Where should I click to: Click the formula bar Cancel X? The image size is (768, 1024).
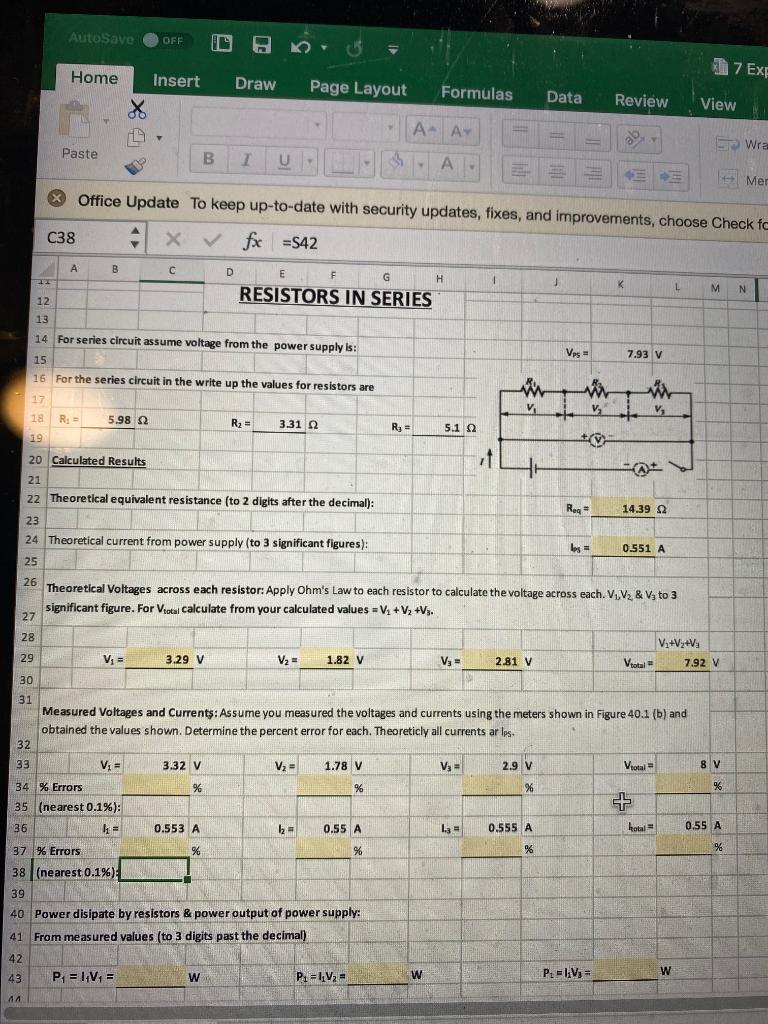(172, 240)
